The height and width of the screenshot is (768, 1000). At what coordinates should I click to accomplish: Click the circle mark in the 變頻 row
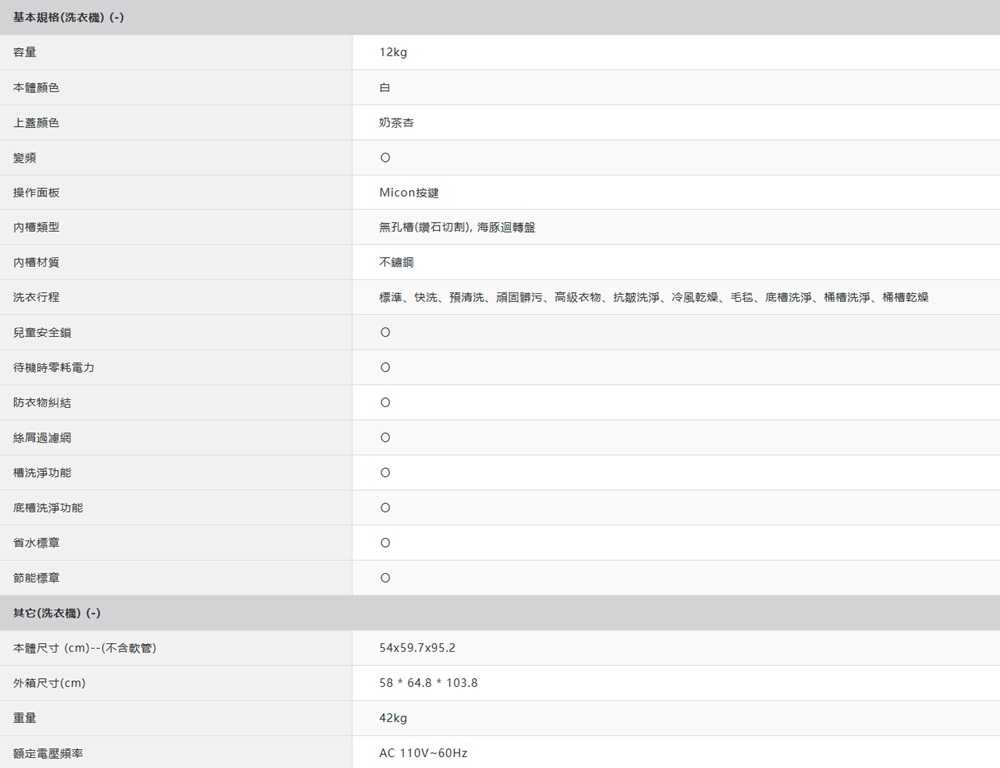pos(385,158)
